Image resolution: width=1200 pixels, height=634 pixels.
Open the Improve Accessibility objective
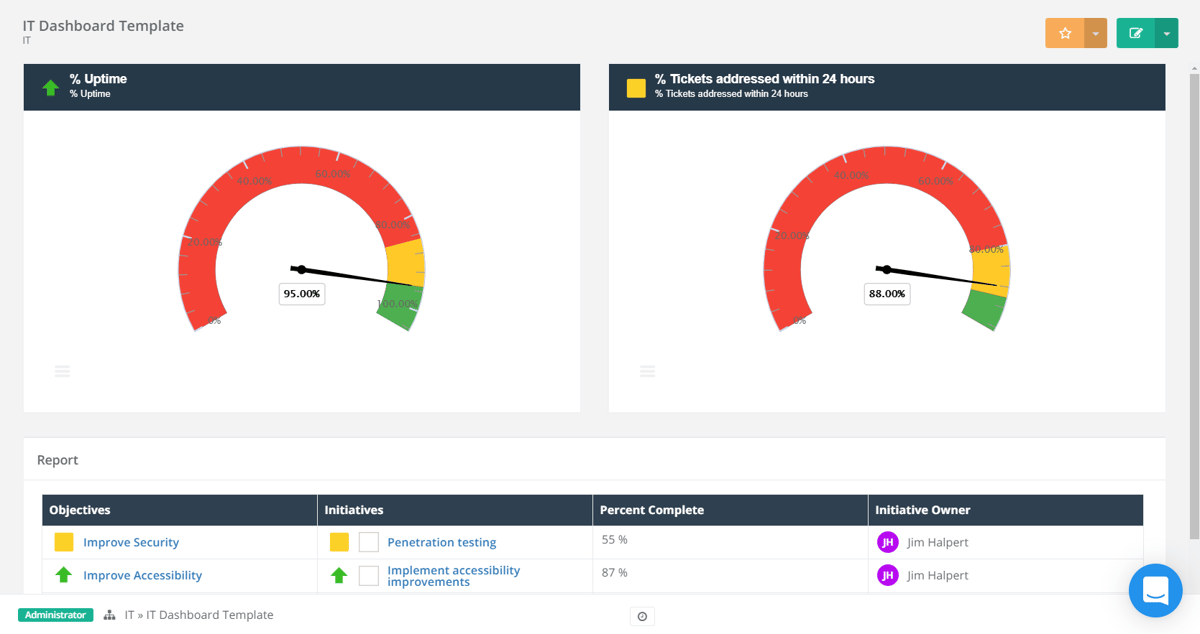point(142,575)
